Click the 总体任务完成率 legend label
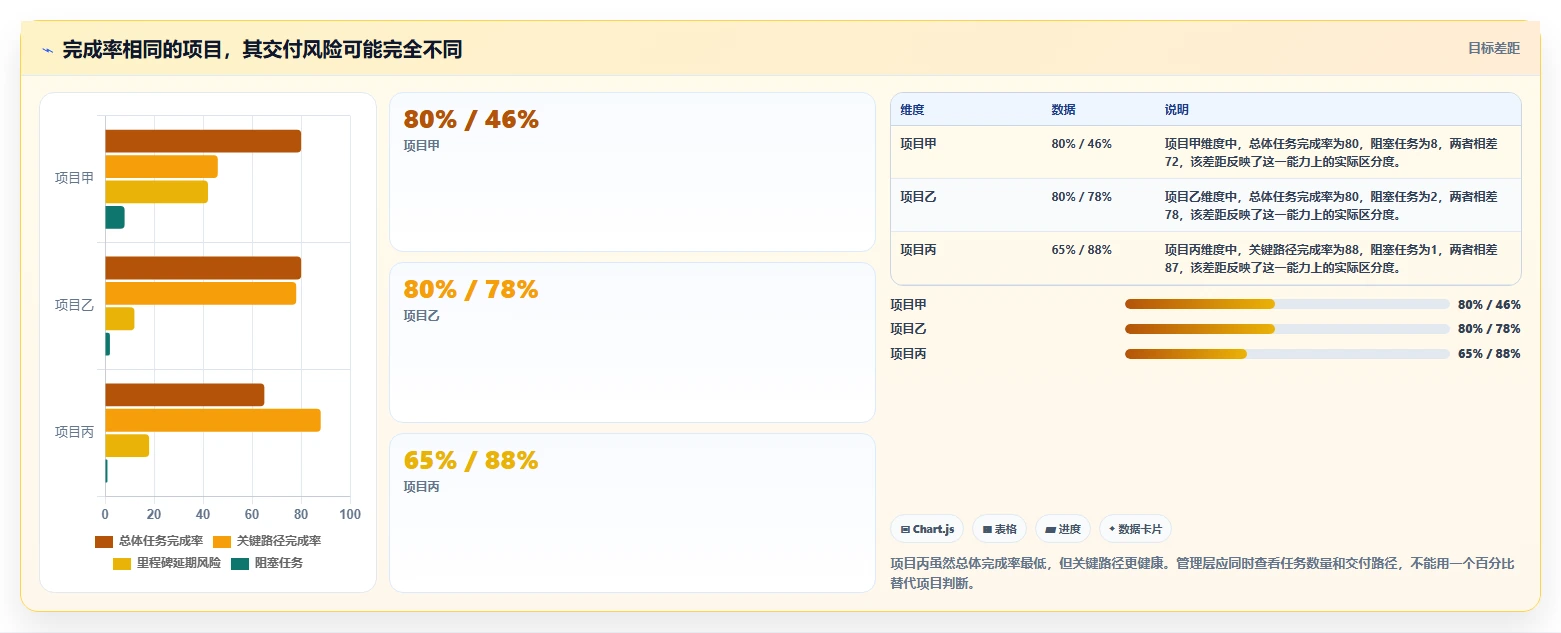1561x633 pixels. (161, 541)
